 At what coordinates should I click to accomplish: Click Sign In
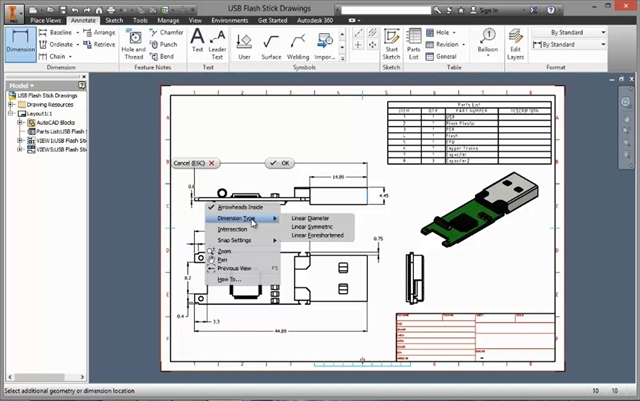click(x=484, y=10)
